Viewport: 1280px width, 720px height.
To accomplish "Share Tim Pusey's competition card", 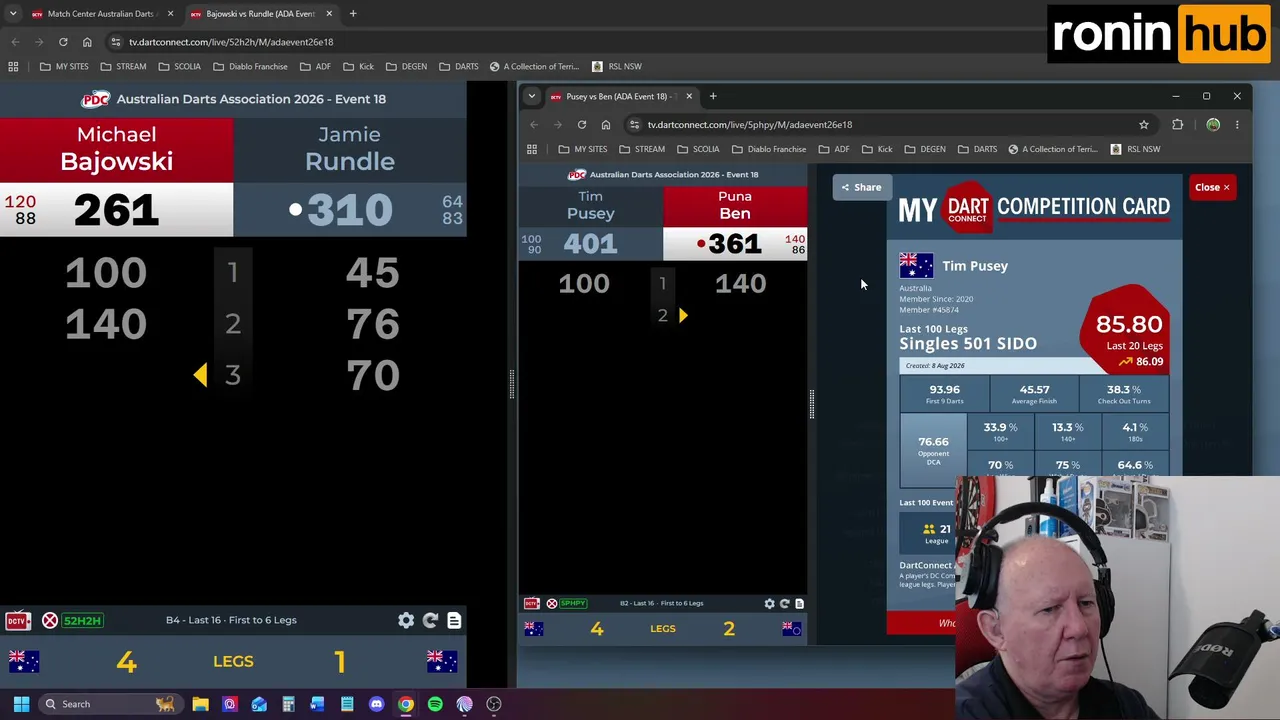I will [x=861, y=187].
